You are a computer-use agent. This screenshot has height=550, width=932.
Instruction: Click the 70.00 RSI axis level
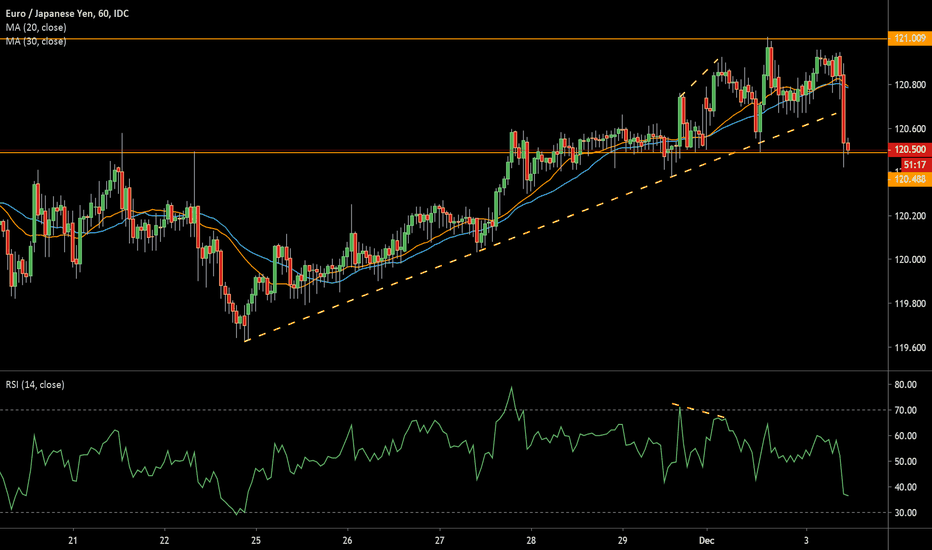click(908, 410)
